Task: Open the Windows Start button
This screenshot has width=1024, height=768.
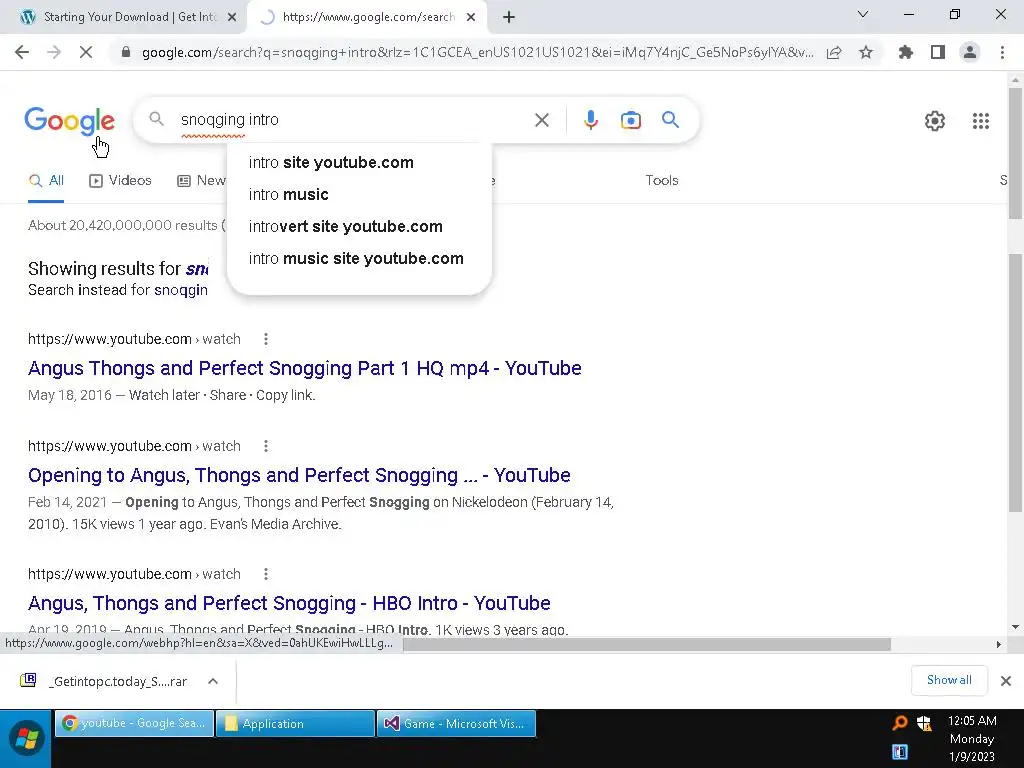Action: (26, 739)
